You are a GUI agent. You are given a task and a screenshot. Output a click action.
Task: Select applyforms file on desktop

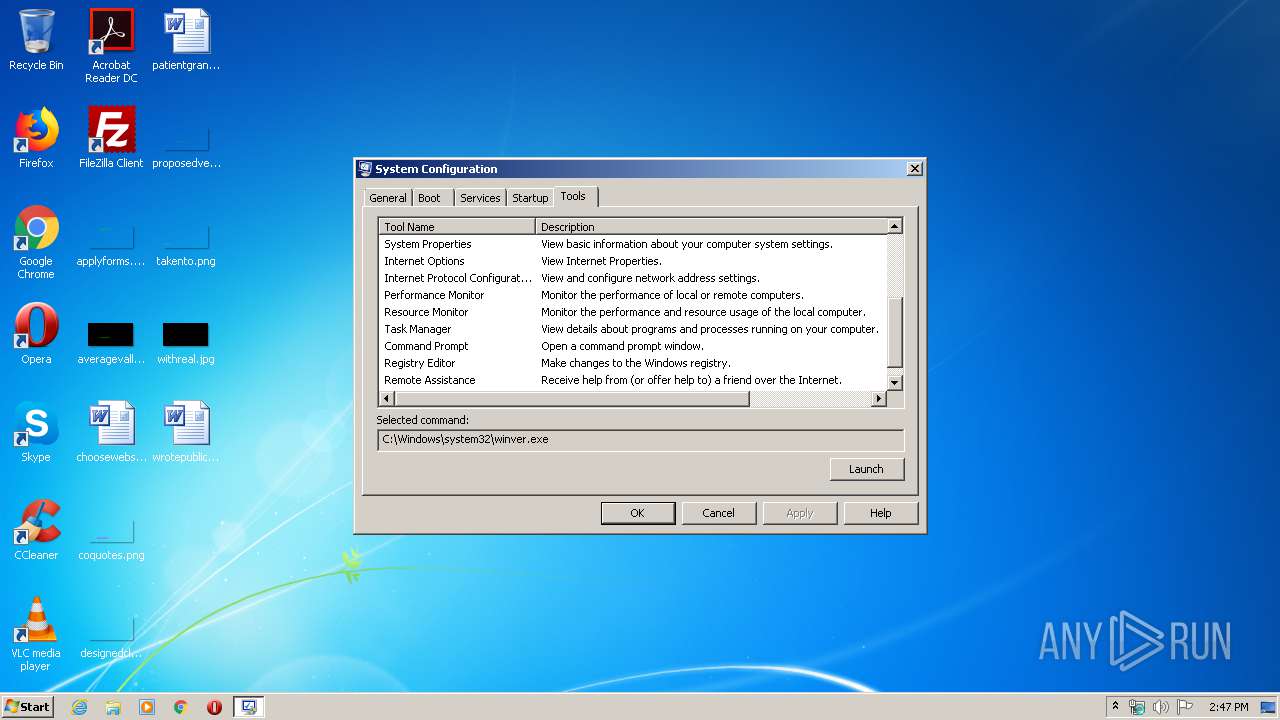point(111,246)
